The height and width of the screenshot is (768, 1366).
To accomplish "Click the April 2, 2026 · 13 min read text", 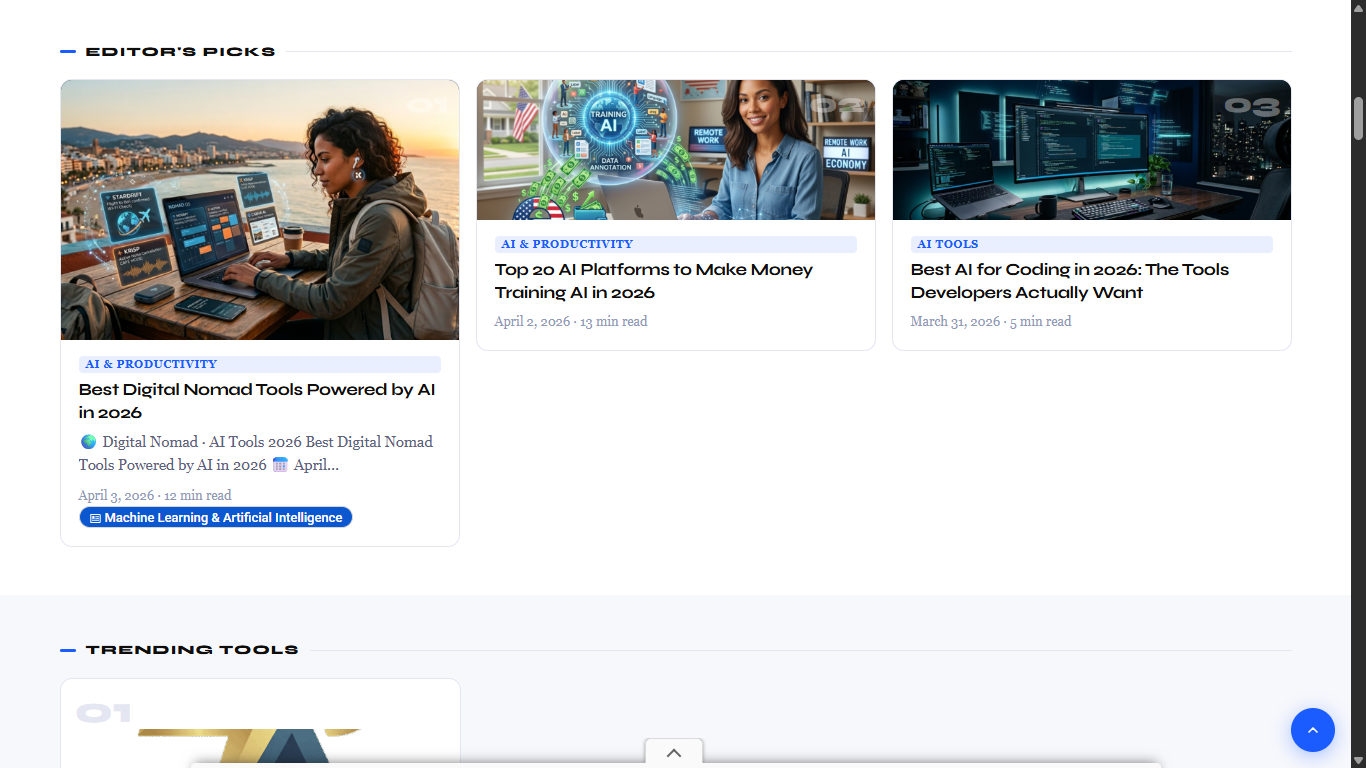I will (x=571, y=321).
